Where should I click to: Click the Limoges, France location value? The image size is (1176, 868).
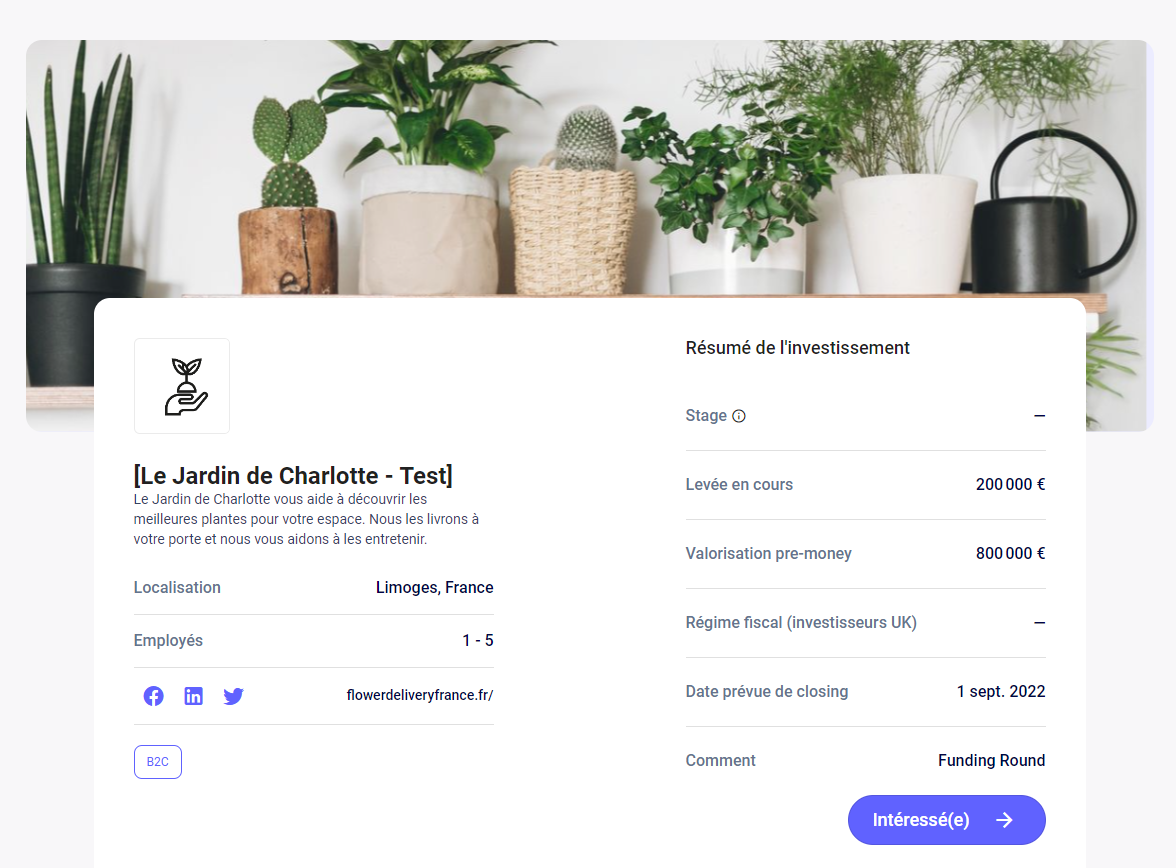click(x=434, y=587)
